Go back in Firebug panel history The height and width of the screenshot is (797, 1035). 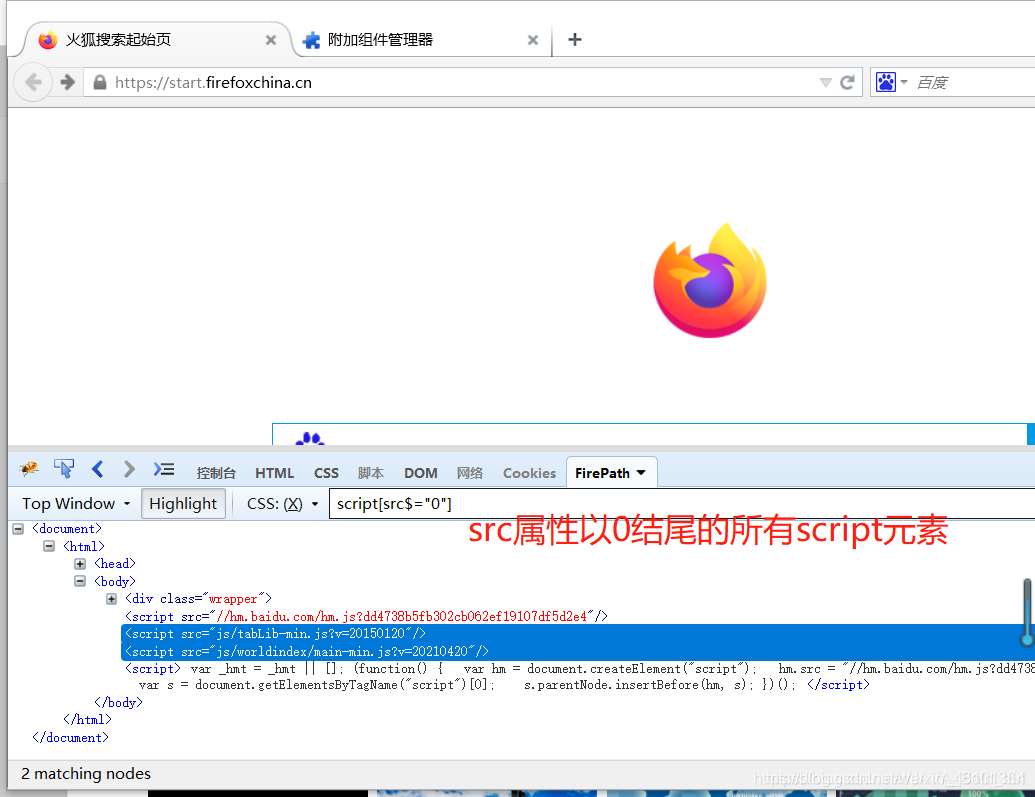(x=98, y=469)
